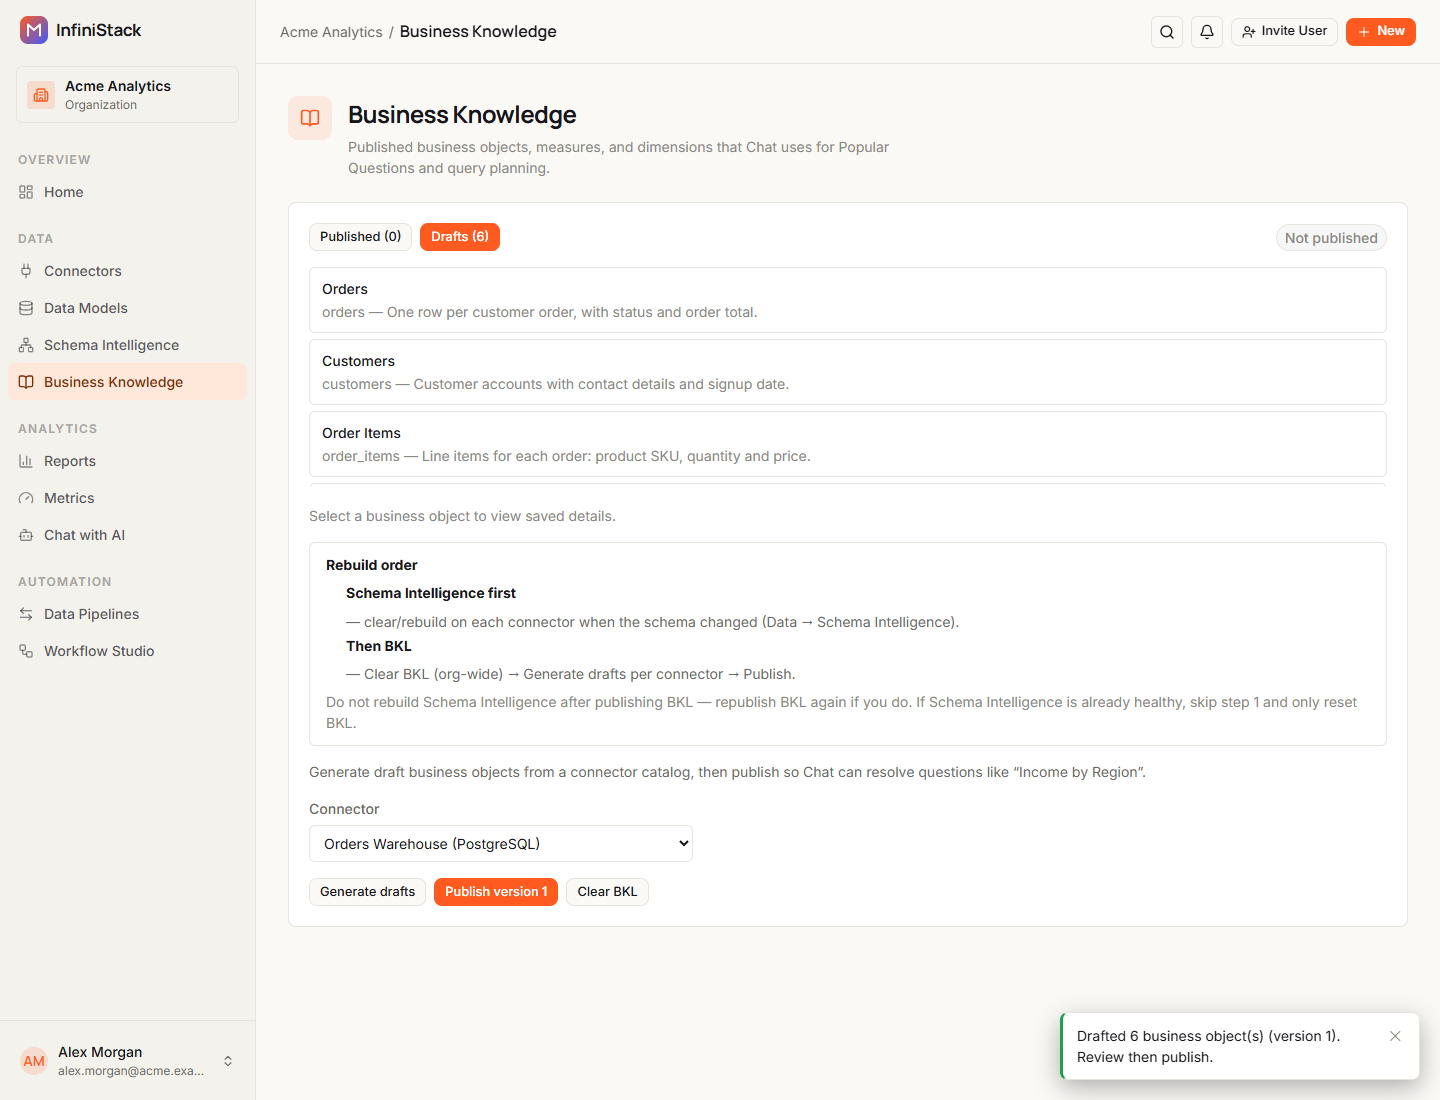Open Data Pipelines in sidebar
The height and width of the screenshot is (1100, 1440).
click(127, 614)
